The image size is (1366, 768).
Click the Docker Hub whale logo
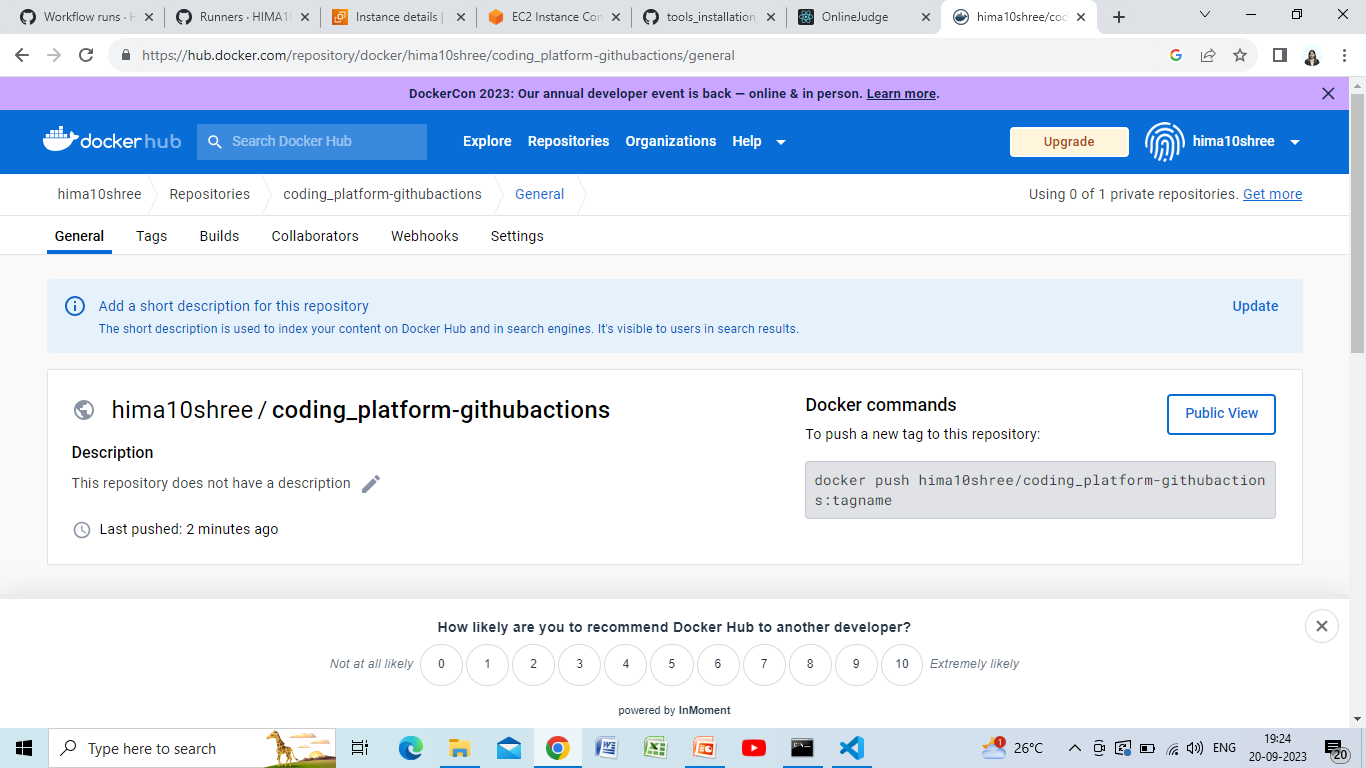[x=112, y=141]
